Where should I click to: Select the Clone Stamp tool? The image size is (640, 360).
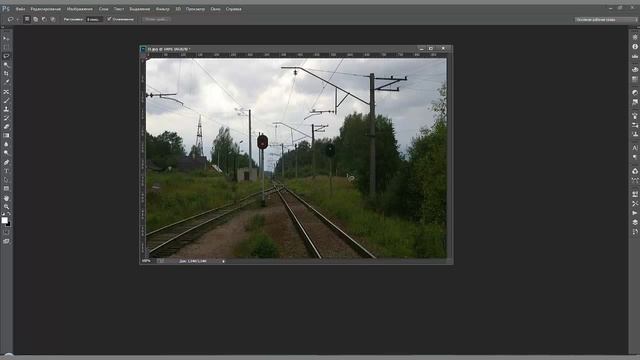click(x=6, y=109)
